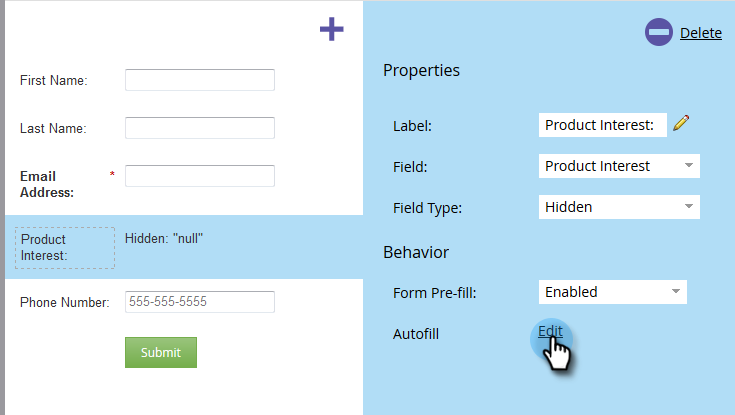This screenshot has height=415, width=735.
Task: Expand the Field dropdown arrow
Action: tap(688, 166)
